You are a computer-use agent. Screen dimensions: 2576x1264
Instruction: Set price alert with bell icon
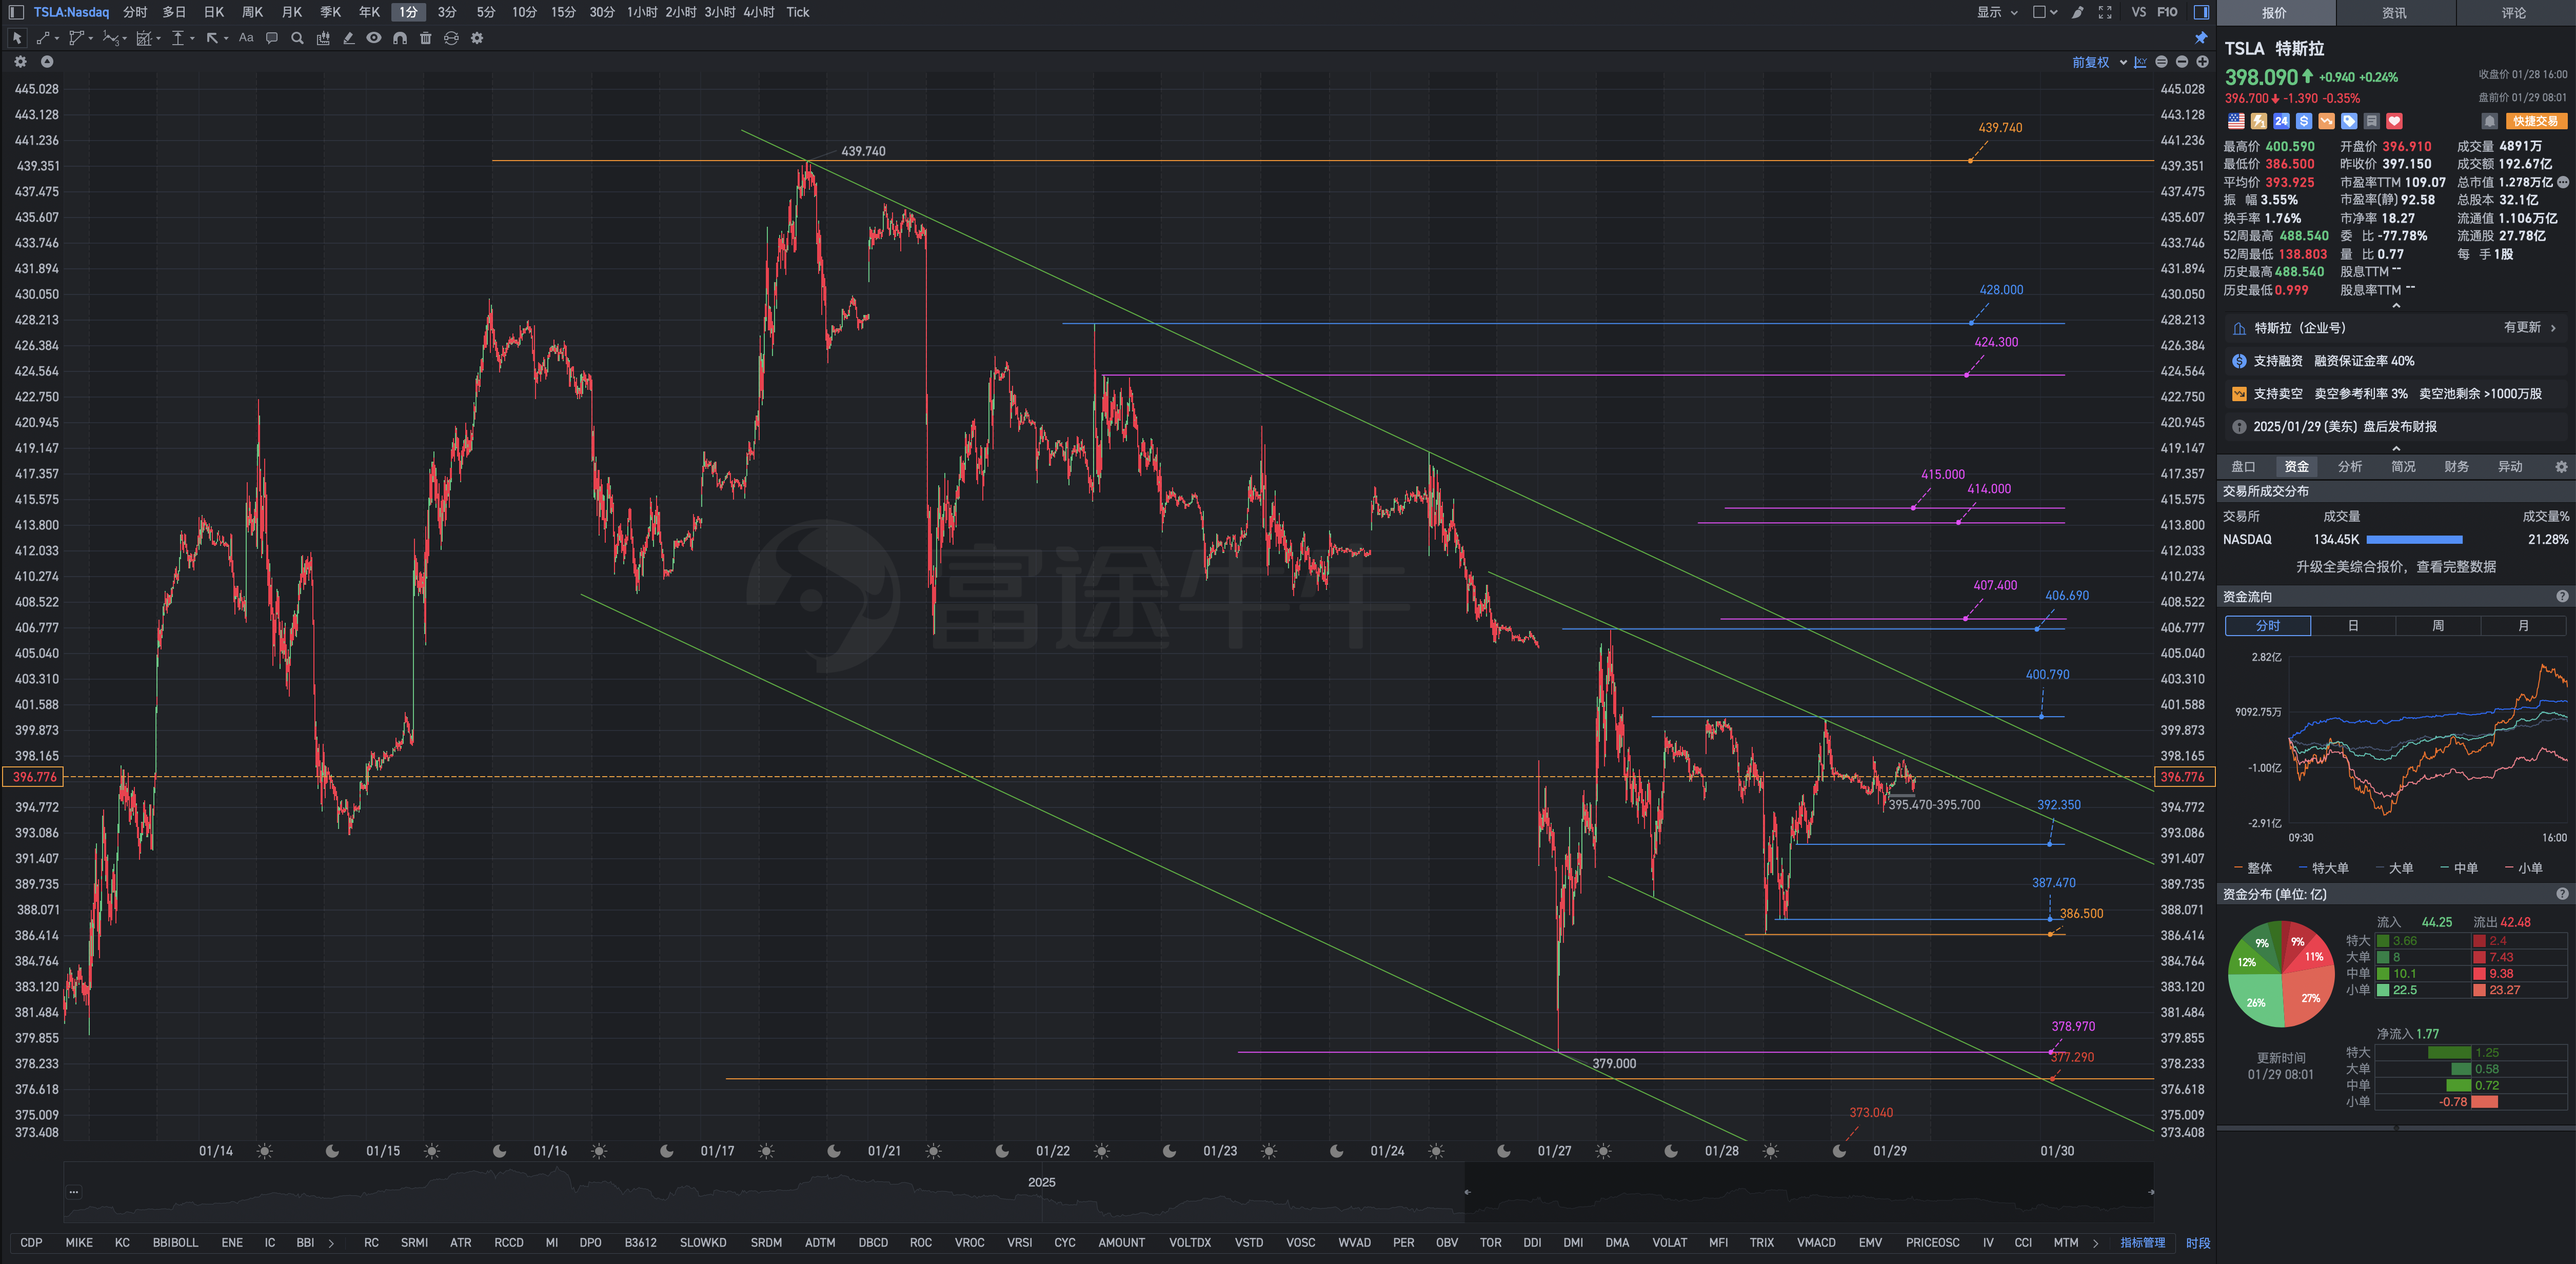(2490, 121)
